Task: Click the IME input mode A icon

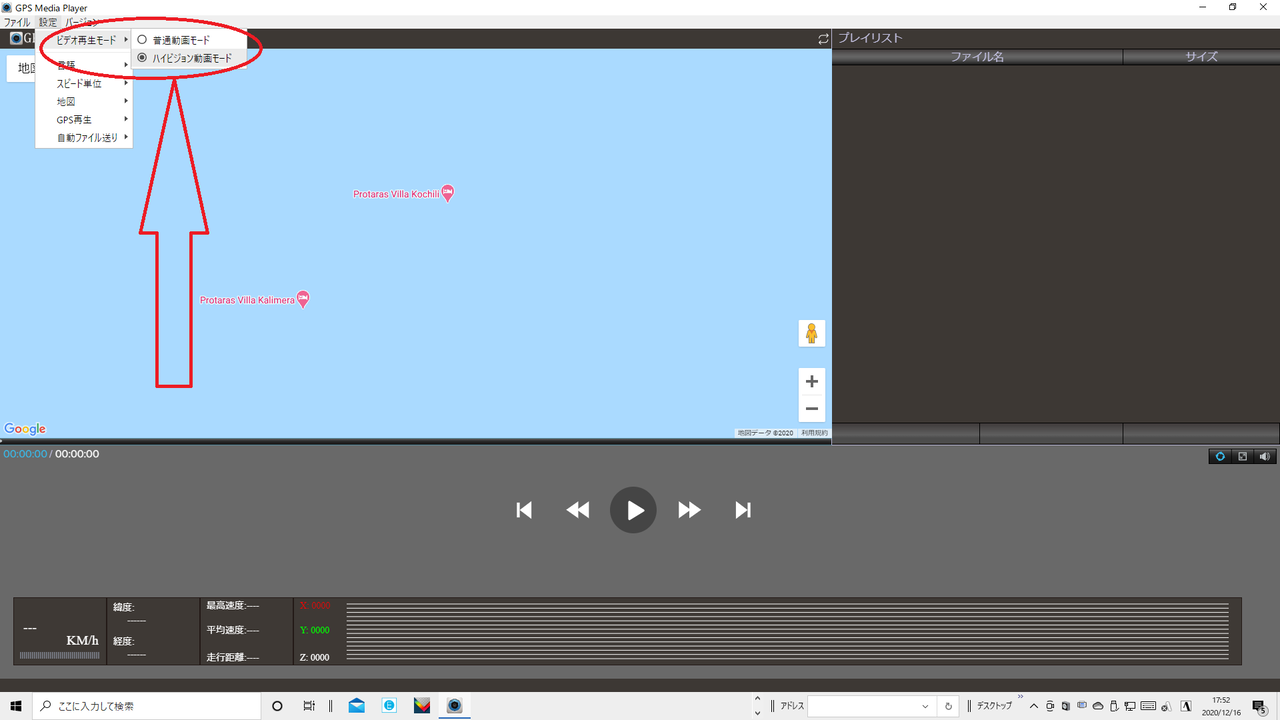Action: coord(1186,706)
